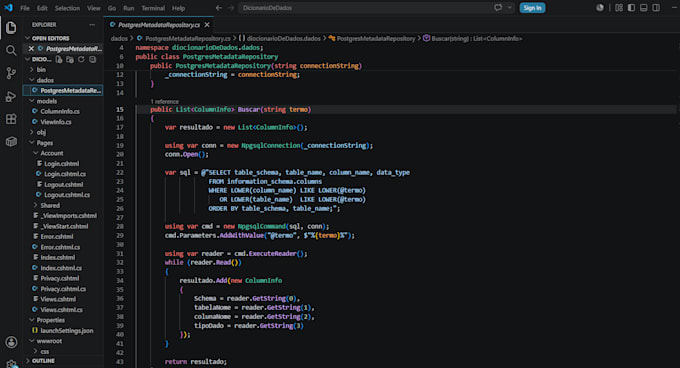Open the Go menu

point(112,8)
